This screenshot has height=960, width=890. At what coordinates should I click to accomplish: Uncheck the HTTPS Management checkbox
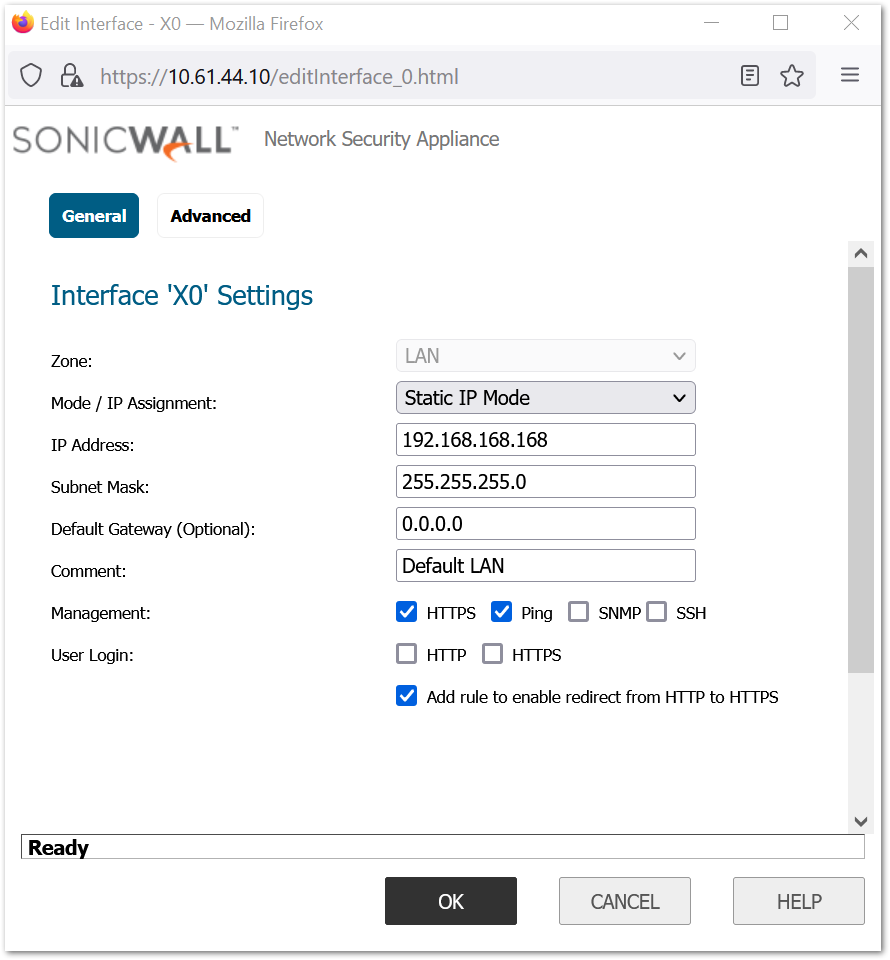406,612
